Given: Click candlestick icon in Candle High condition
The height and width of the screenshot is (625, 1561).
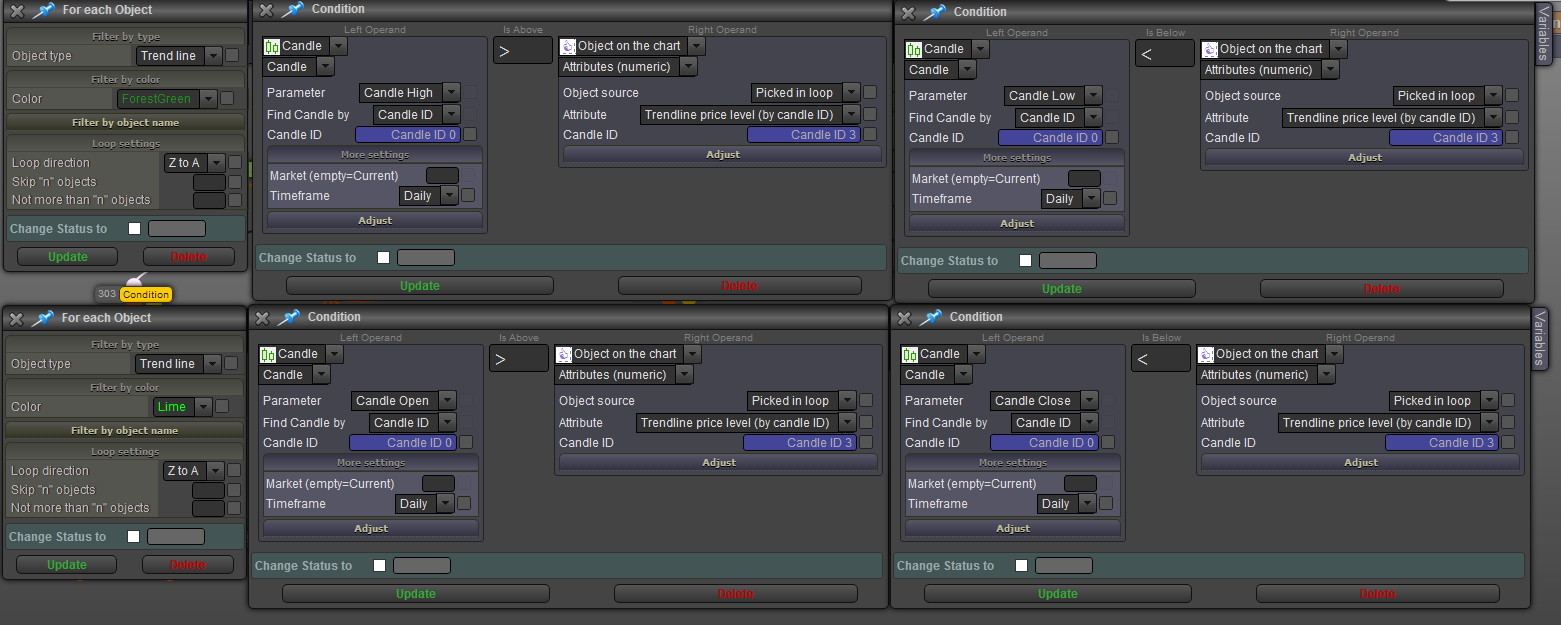Looking at the screenshot, I should [x=272, y=46].
